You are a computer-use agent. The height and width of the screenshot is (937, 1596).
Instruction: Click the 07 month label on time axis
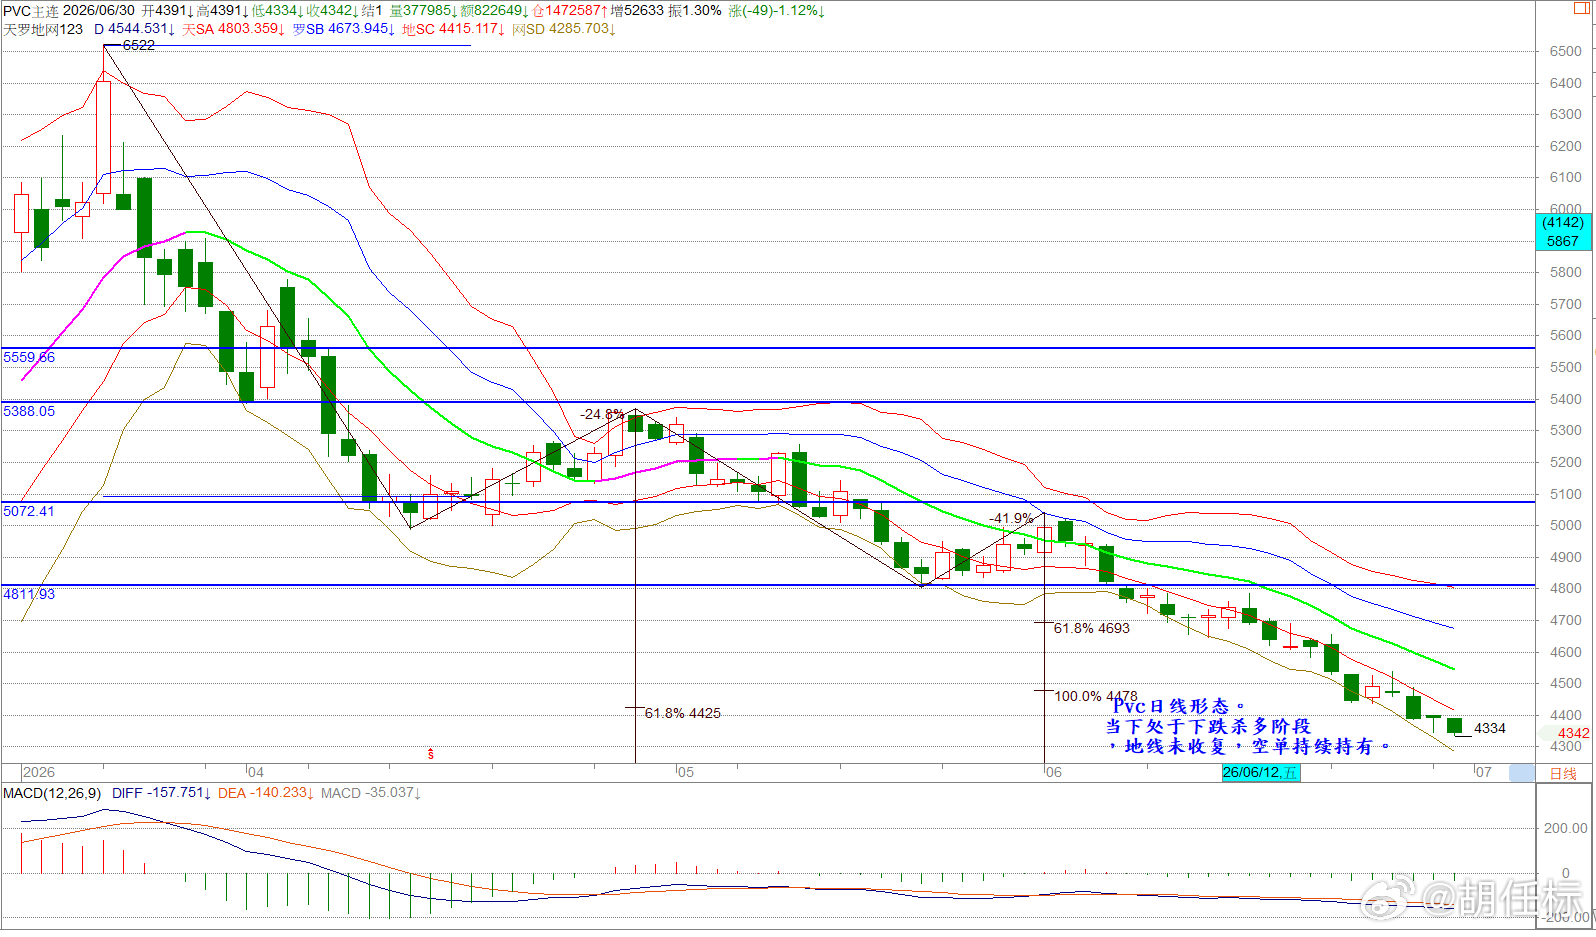click(x=1484, y=772)
